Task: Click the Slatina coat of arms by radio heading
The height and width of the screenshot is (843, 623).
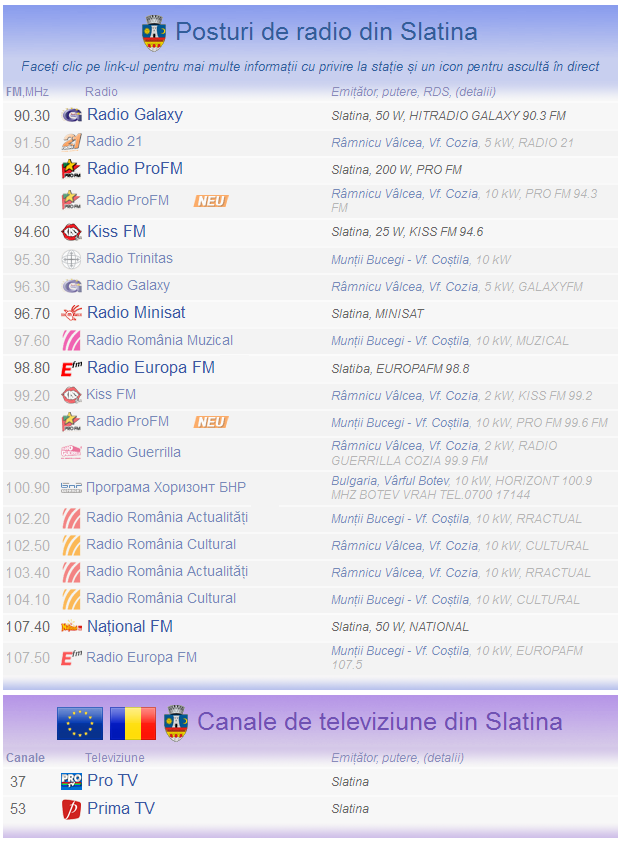Action: point(154,33)
